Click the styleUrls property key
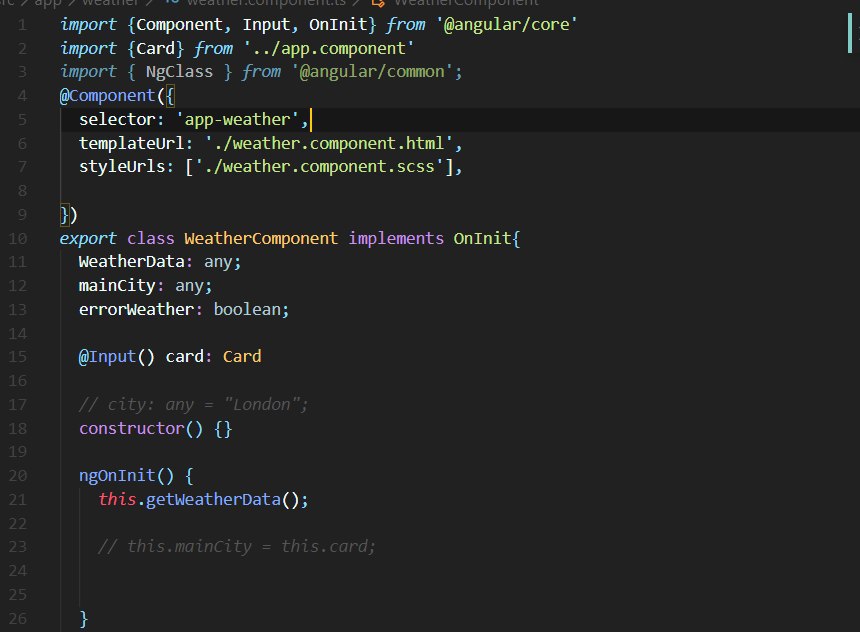 pyautogui.click(x=122, y=167)
